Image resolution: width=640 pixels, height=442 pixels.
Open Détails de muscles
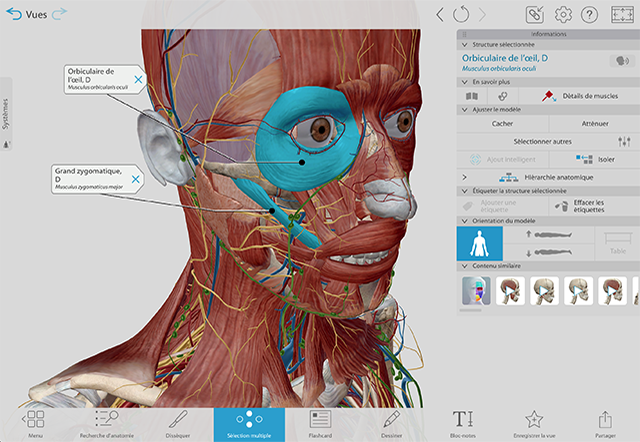tap(580, 96)
